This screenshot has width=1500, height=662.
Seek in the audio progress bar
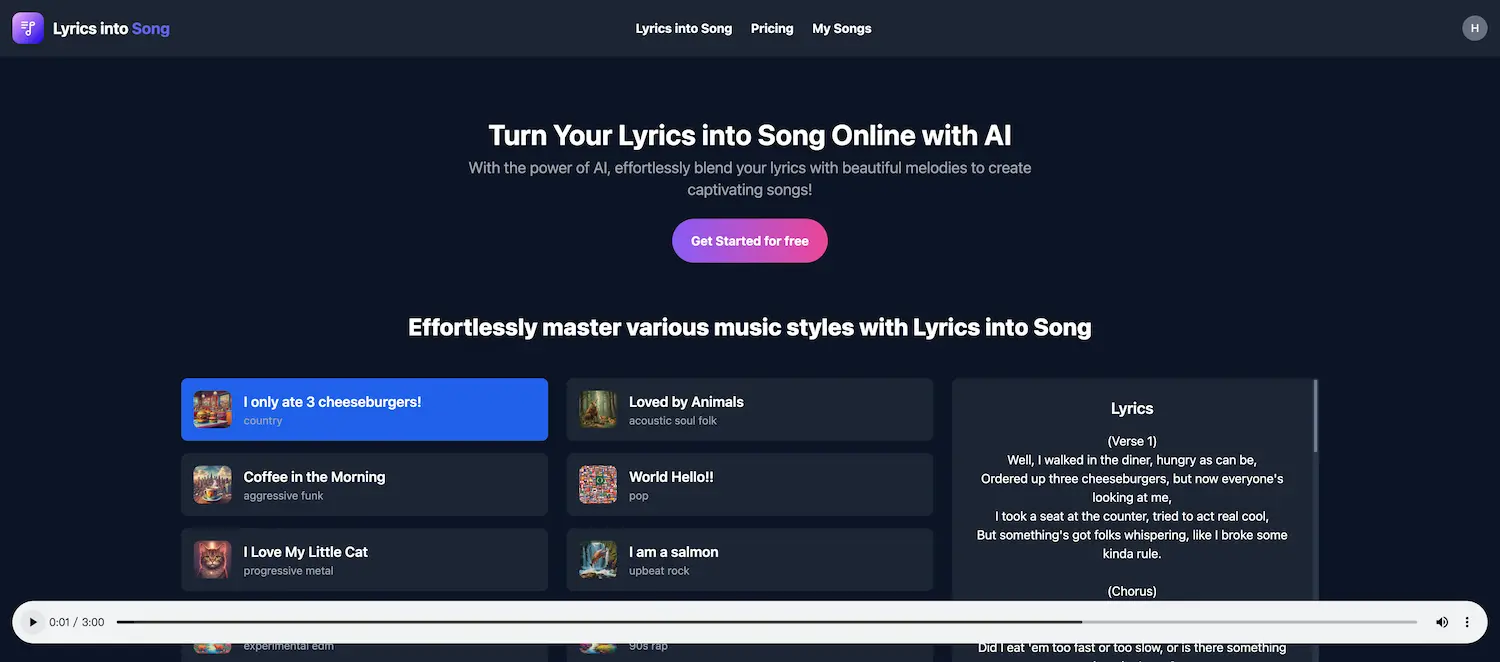[x=766, y=620]
